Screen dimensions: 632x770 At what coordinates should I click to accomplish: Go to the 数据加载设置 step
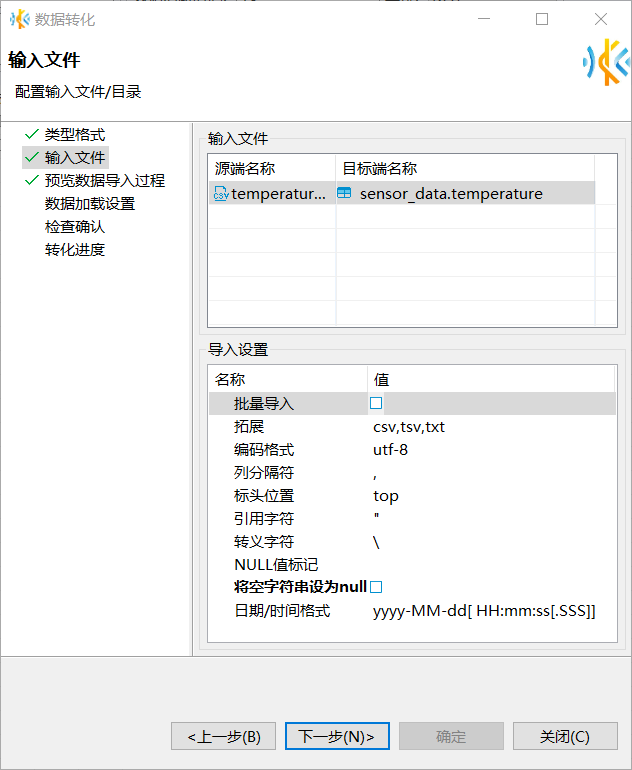89,204
